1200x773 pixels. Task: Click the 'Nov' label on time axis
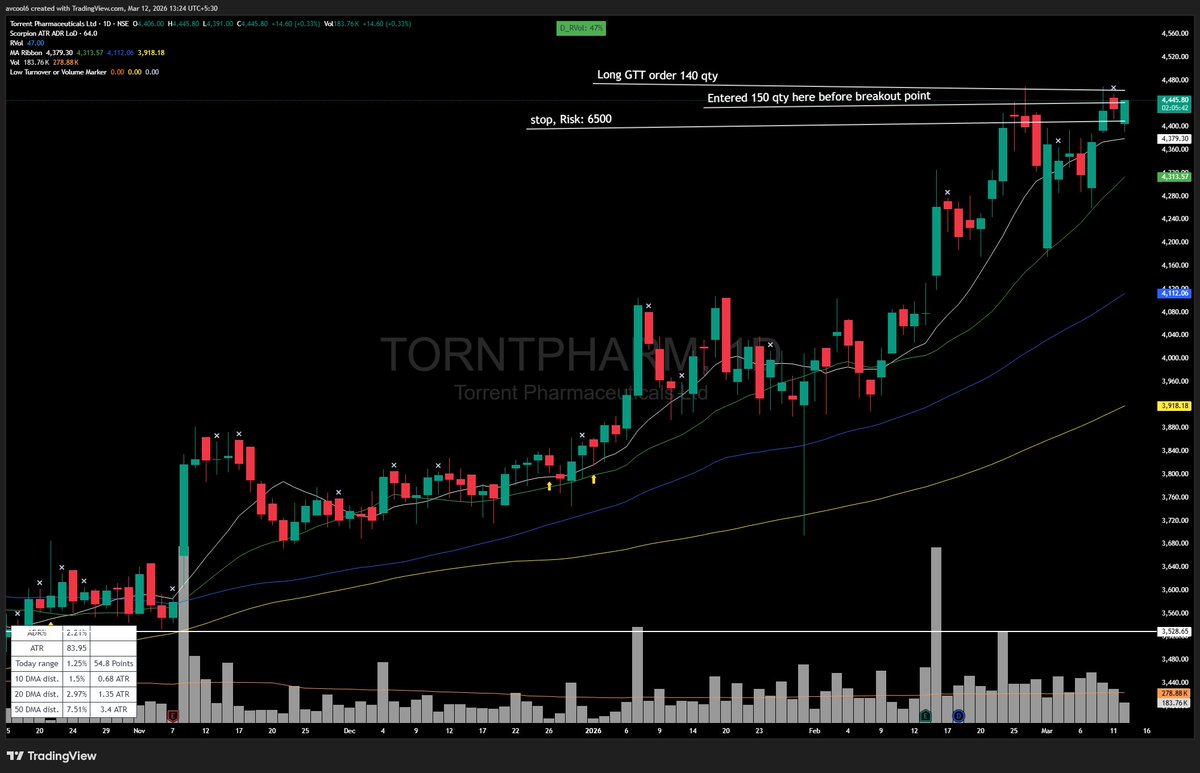tap(139, 731)
